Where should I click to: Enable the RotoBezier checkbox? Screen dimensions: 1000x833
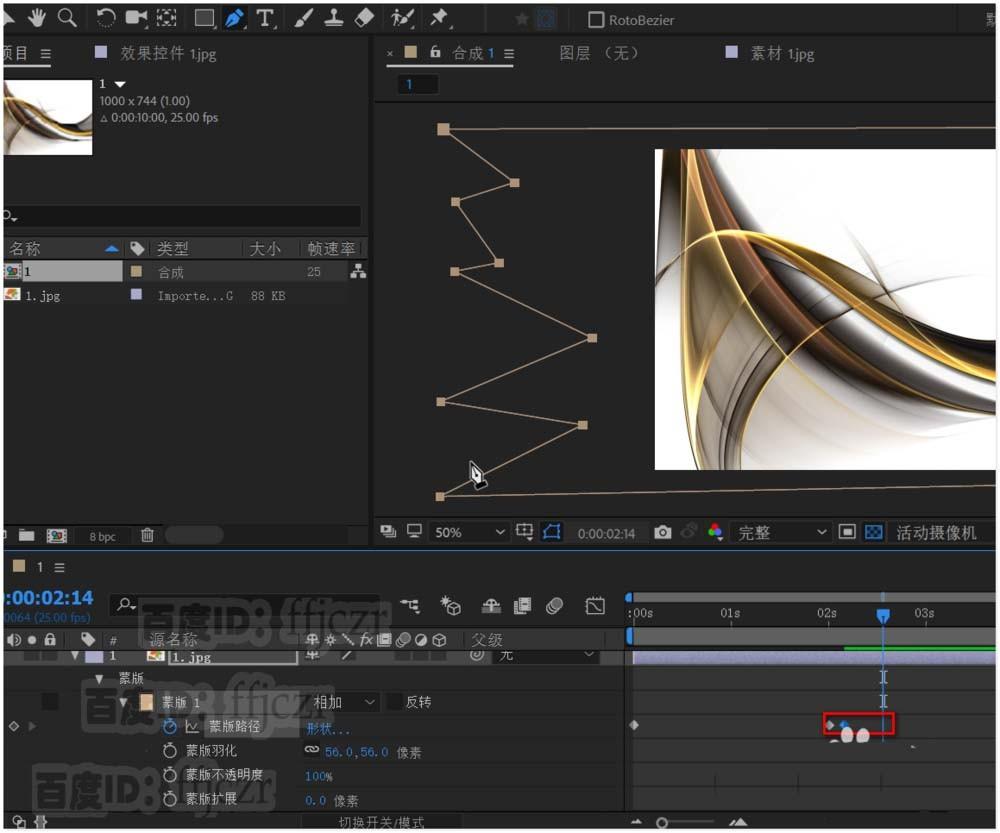(596, 19)
